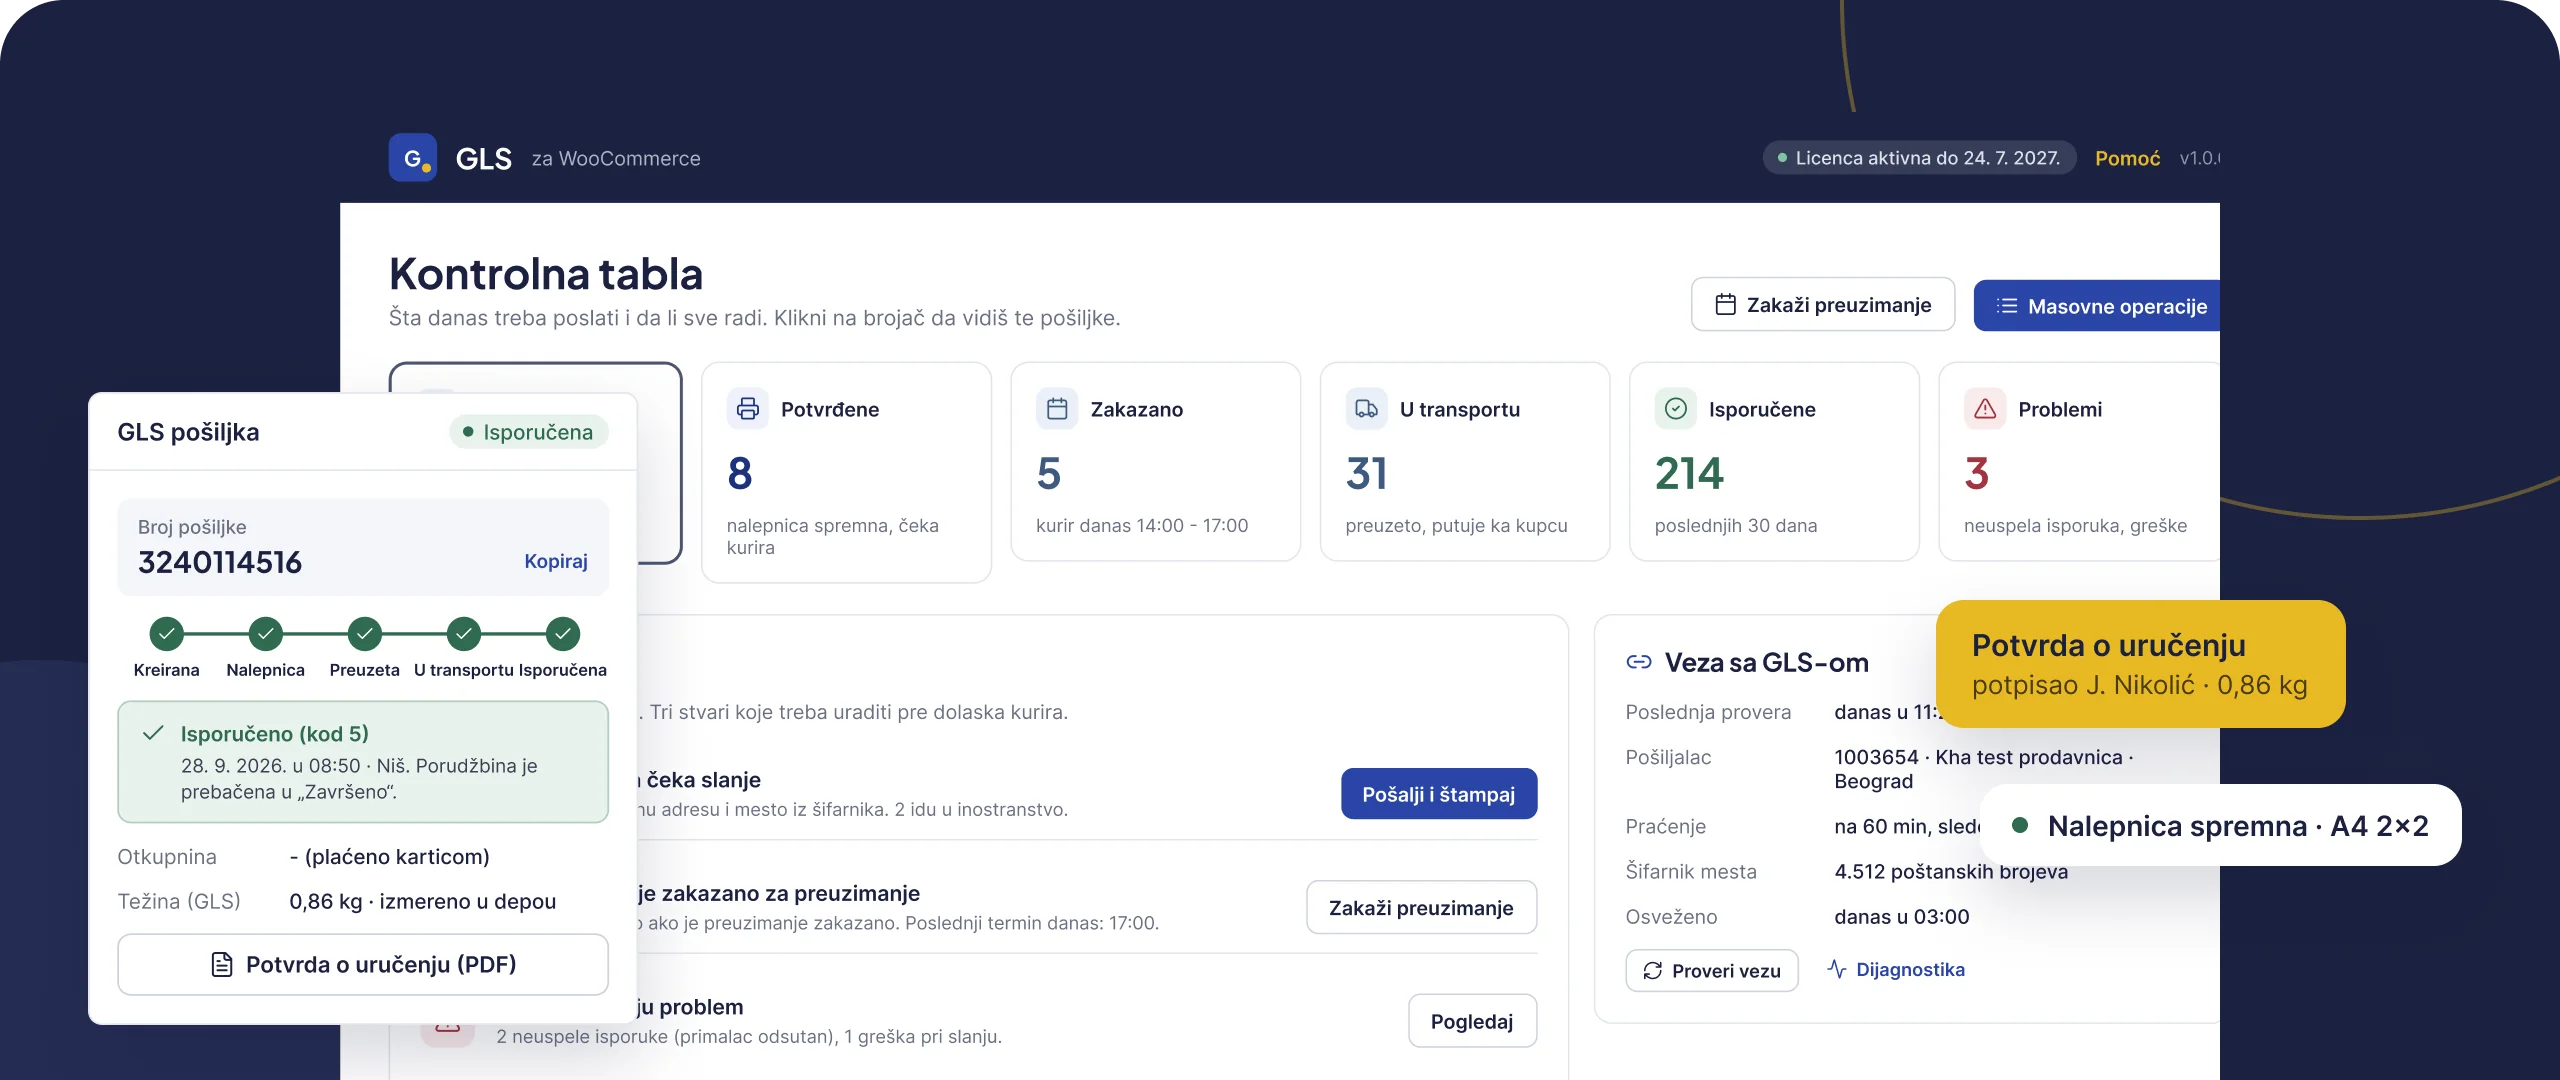Download Potvrda o uručenju (PDF)

click(x=363, y=964)
